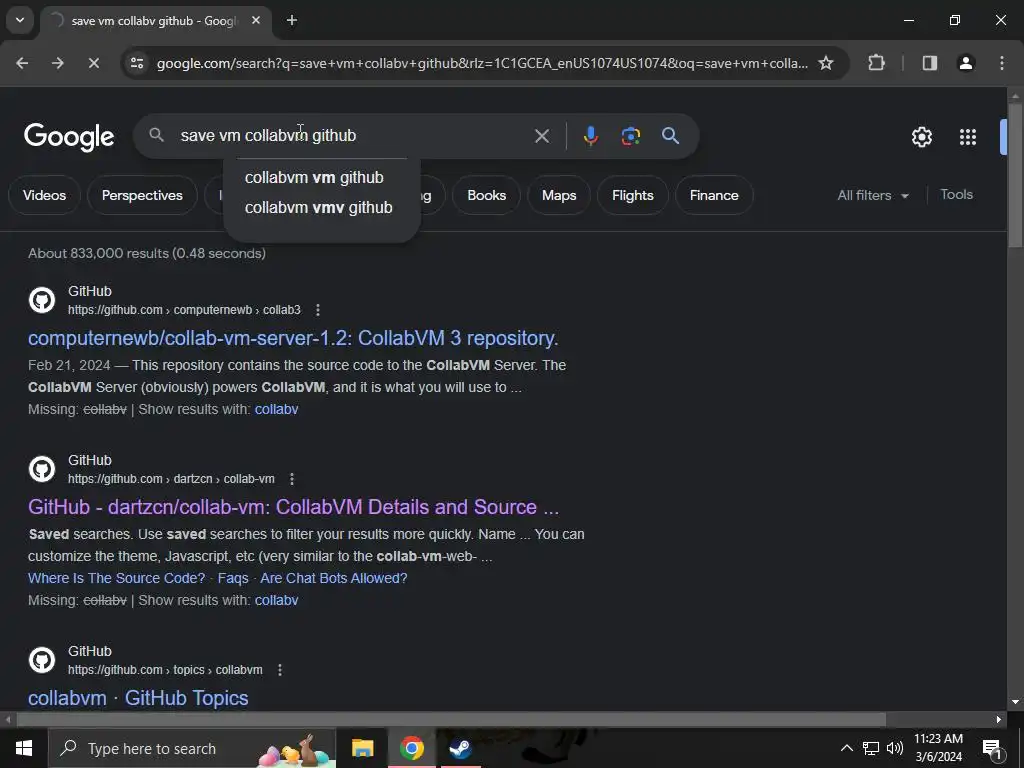Open Chrome three-dot menu
The height and width of the screenshot is (768, 1024).
coord(1002,63)
